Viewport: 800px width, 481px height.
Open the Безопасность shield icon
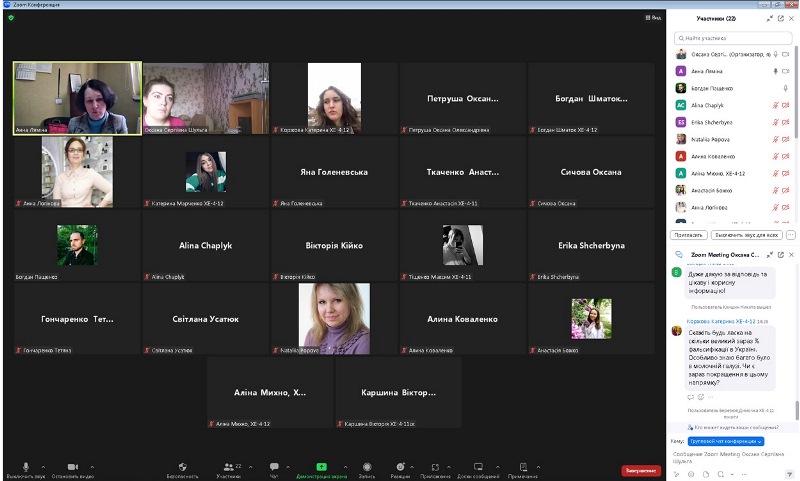click(x=182, y=468)
